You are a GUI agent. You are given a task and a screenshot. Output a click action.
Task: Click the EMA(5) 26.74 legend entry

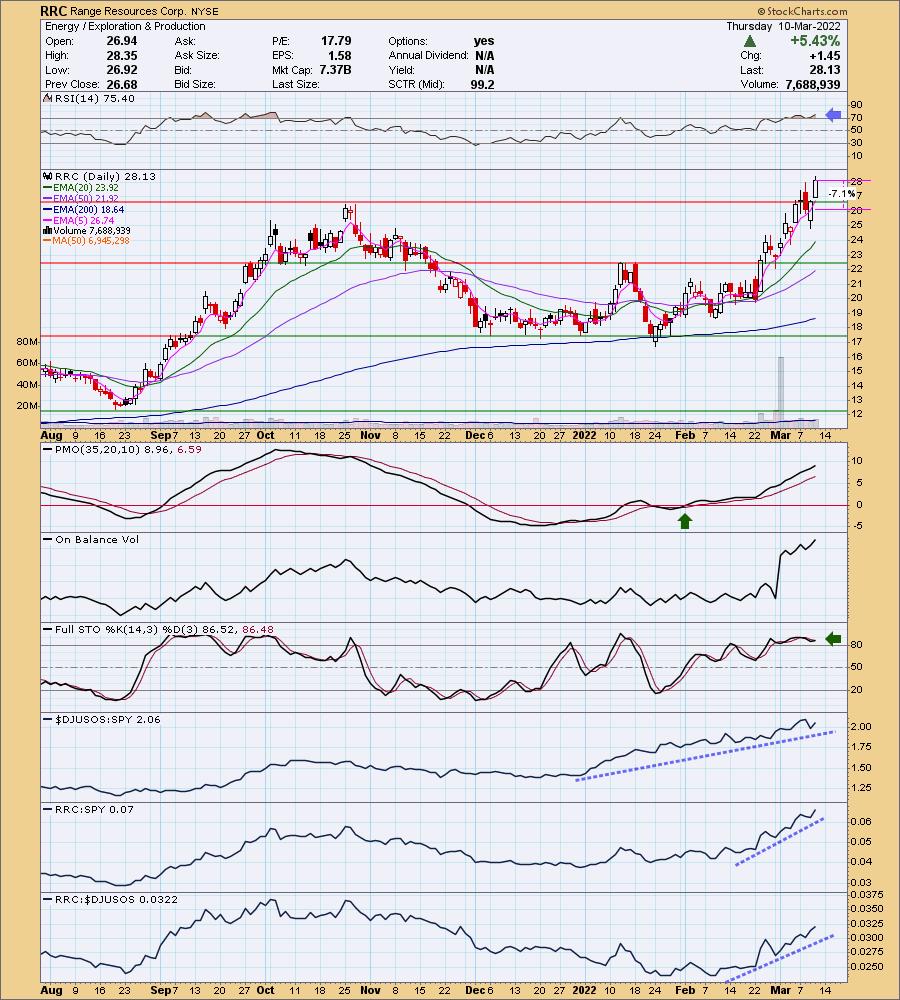[x=79, y=220]
